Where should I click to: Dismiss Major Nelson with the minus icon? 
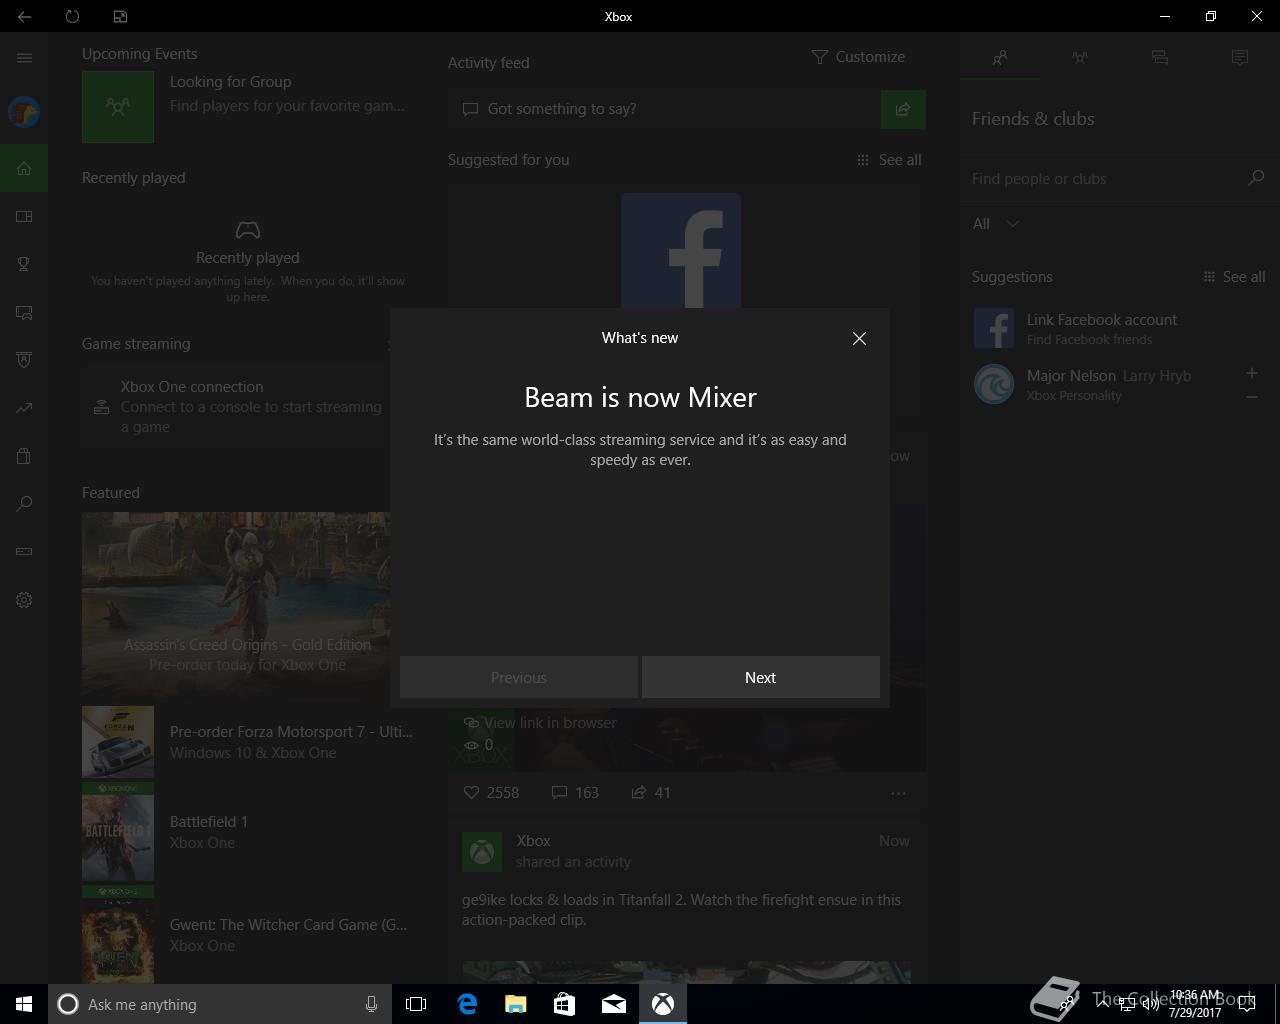coord(1251,397)
